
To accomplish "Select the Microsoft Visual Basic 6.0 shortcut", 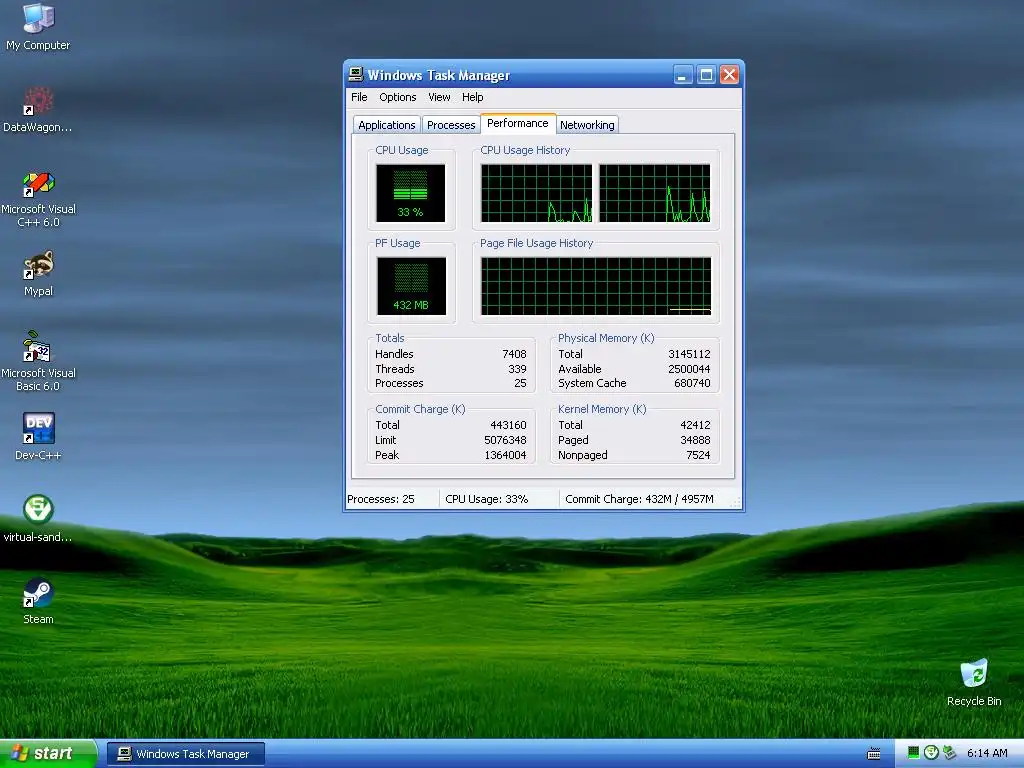I will pyautogui.click(x=38, y=361).
